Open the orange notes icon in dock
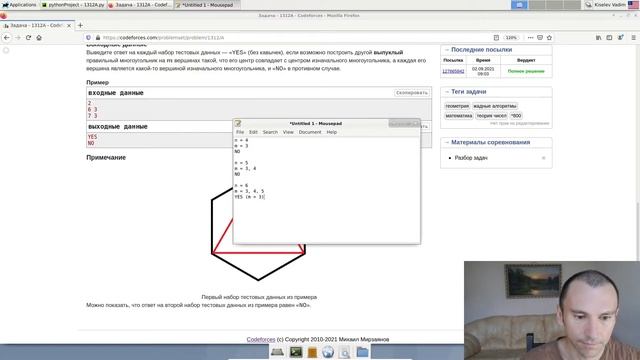 312,352
